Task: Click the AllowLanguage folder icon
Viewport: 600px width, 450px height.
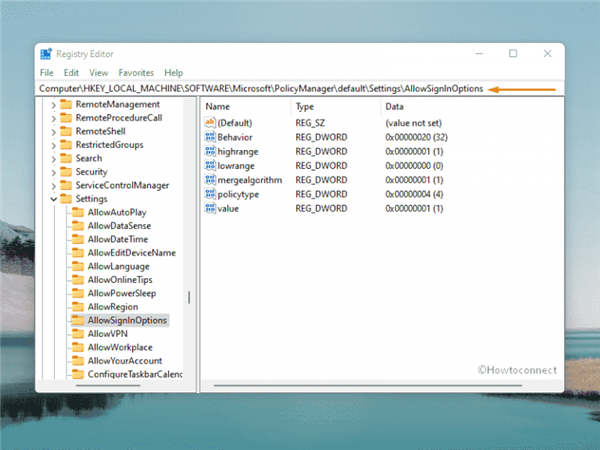Action: [x=78, y=266]
